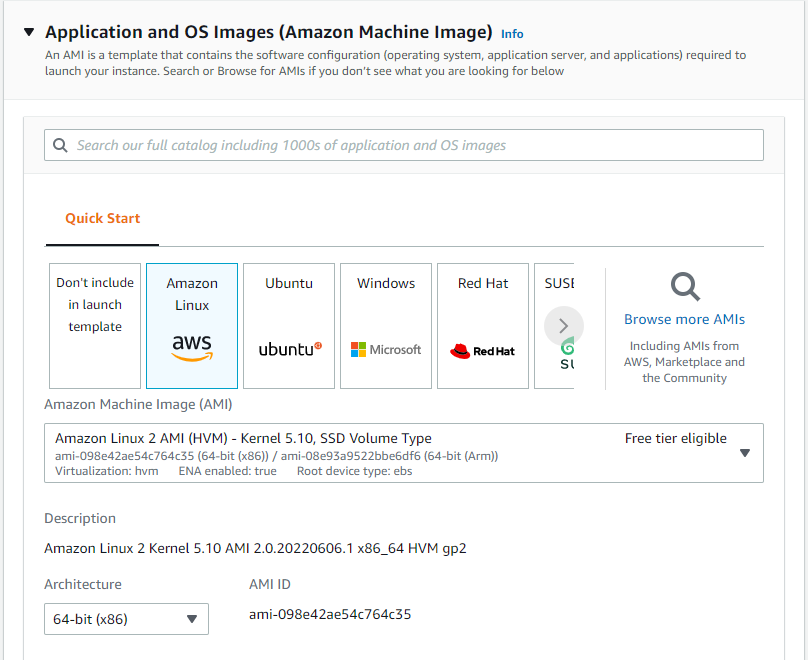Show more OS tiles with the next arrow

pos(564,326)
